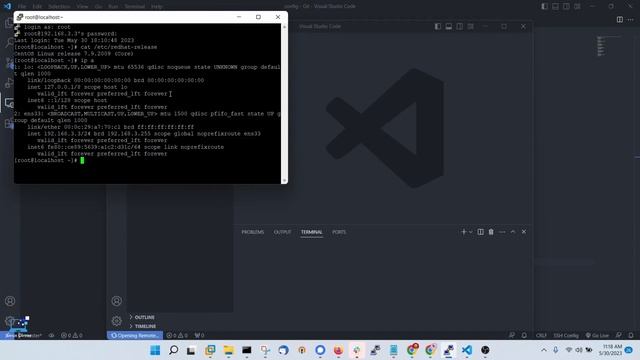This screenshot has width=640, height=360.
Task: Open Search in background VS Code activity bar
Action: click(9, 42)
